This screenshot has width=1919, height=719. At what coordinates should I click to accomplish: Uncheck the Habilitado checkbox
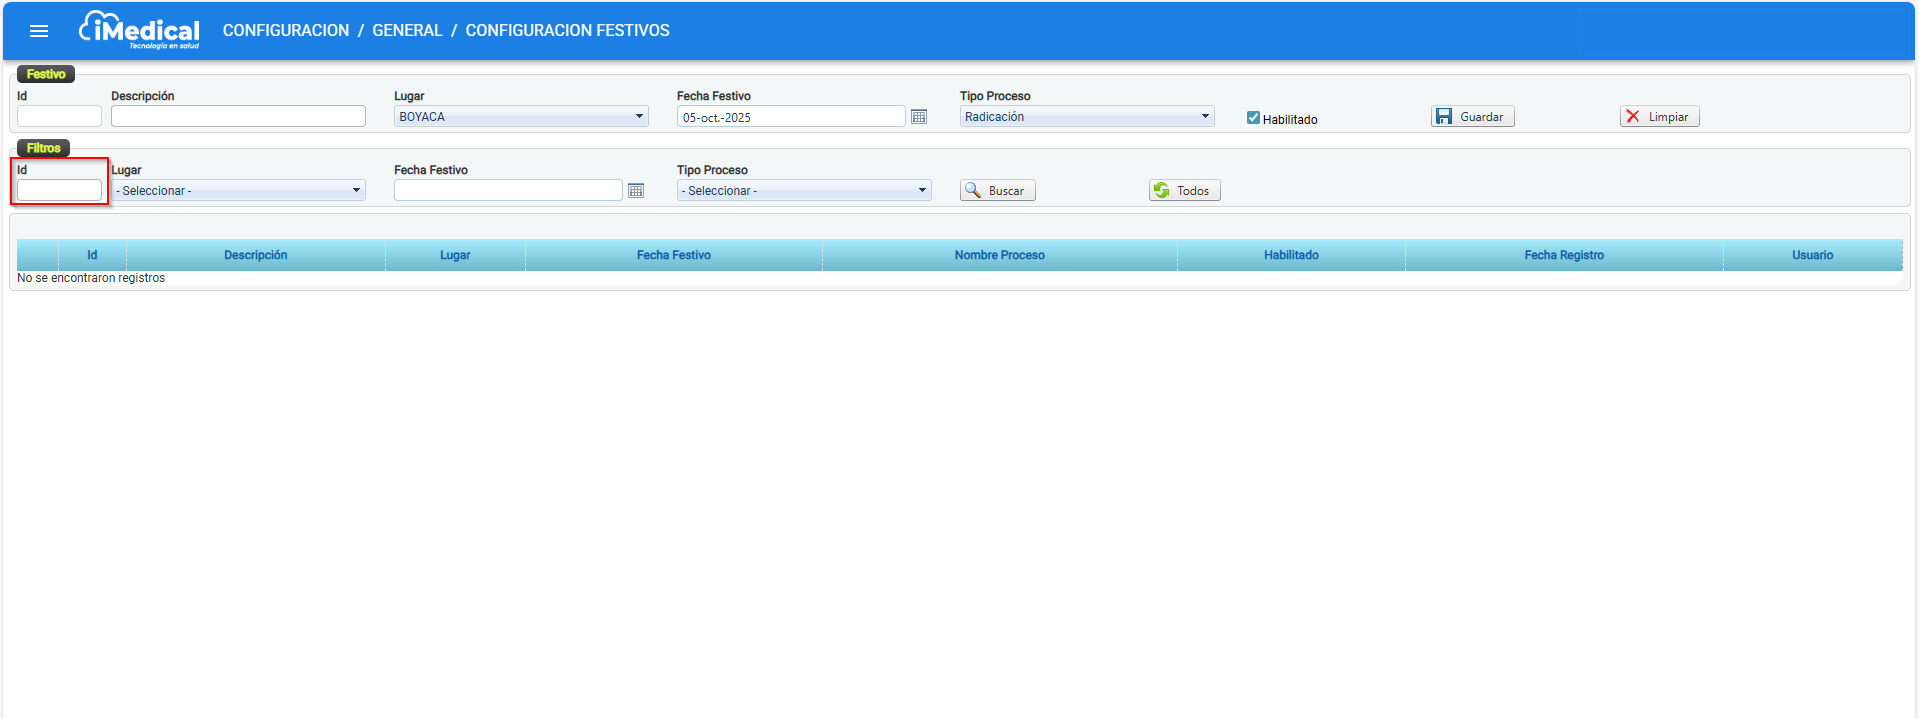[1253, 118]
